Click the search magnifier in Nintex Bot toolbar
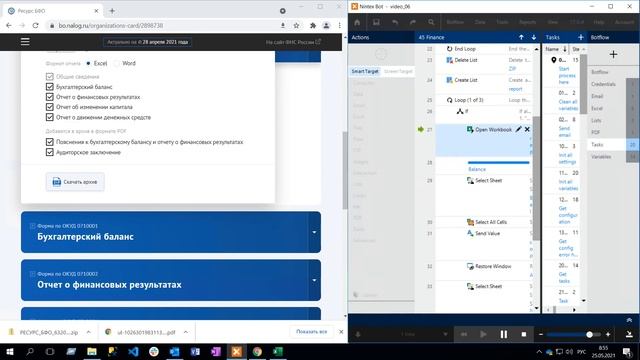The width and height of the screenshot is (640, 360). pos(431,22)
